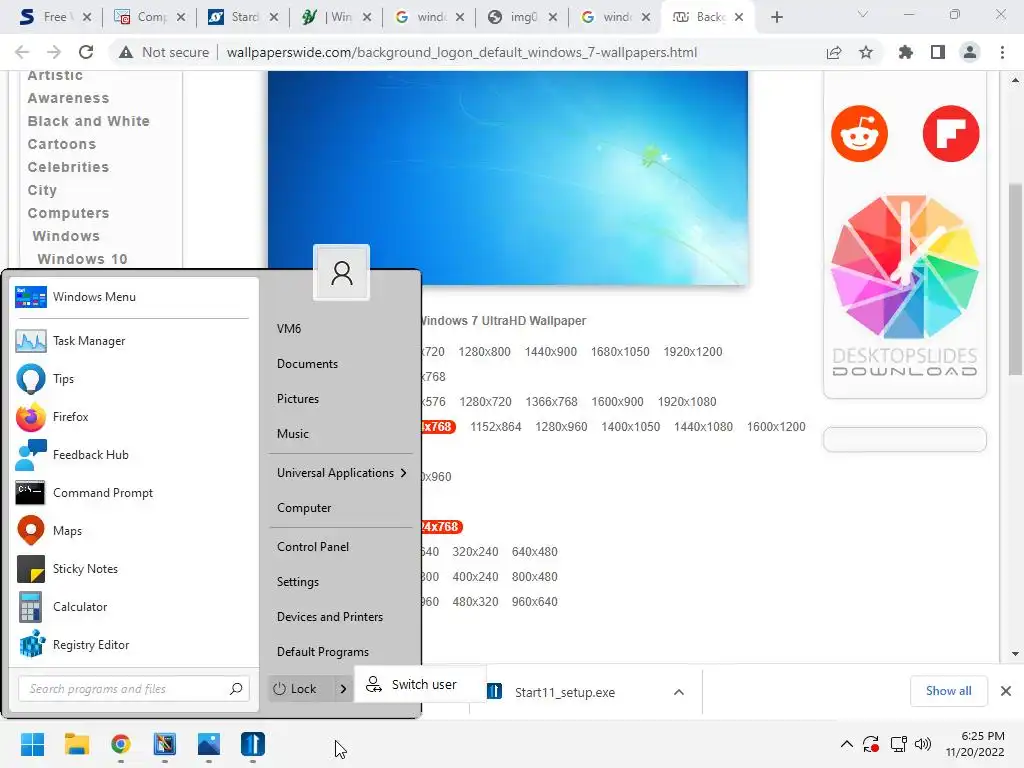The width and height of the screenshot is (1024, 768).
Task: Switch to Chrome on taskbar
Action: point(121,744)
